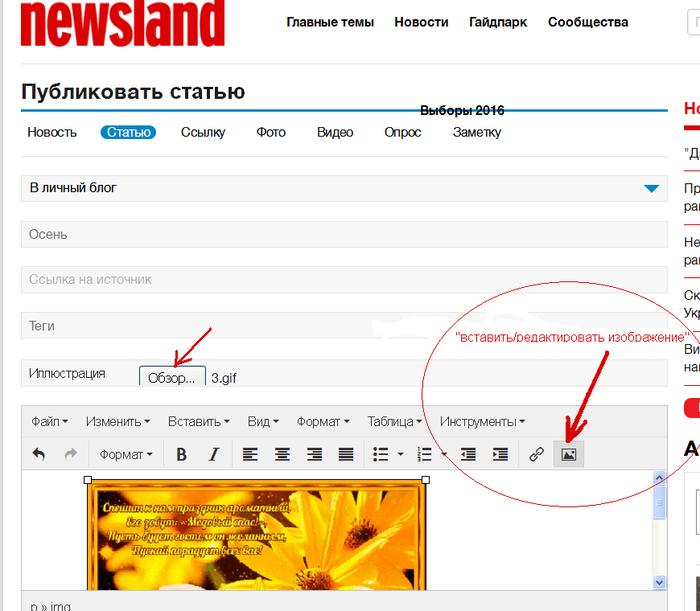Screen dimensions: 700x611
Task: Click the insert/edit image icon
Action: point(568,454)
